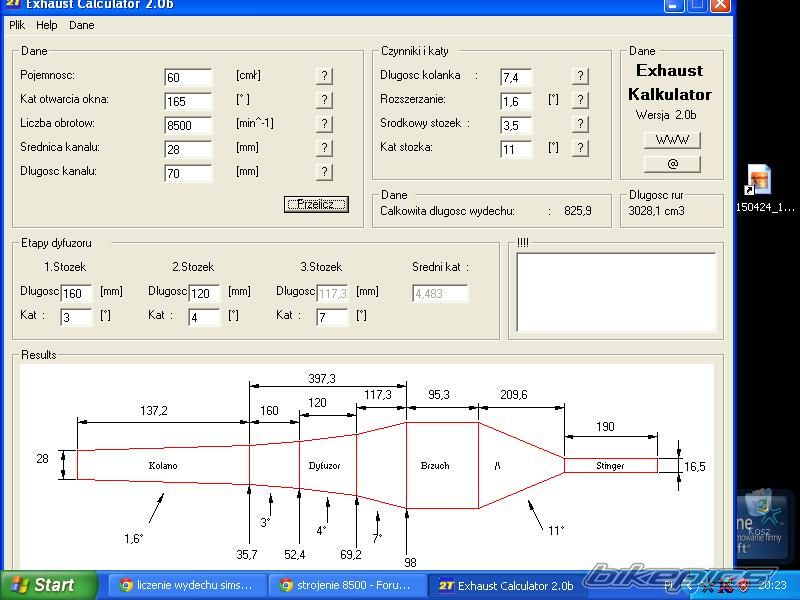The height and width of the screenshot is (600, 800).
Task: Click 1.Stozek Dlugosc field
Action: point(76,293)
